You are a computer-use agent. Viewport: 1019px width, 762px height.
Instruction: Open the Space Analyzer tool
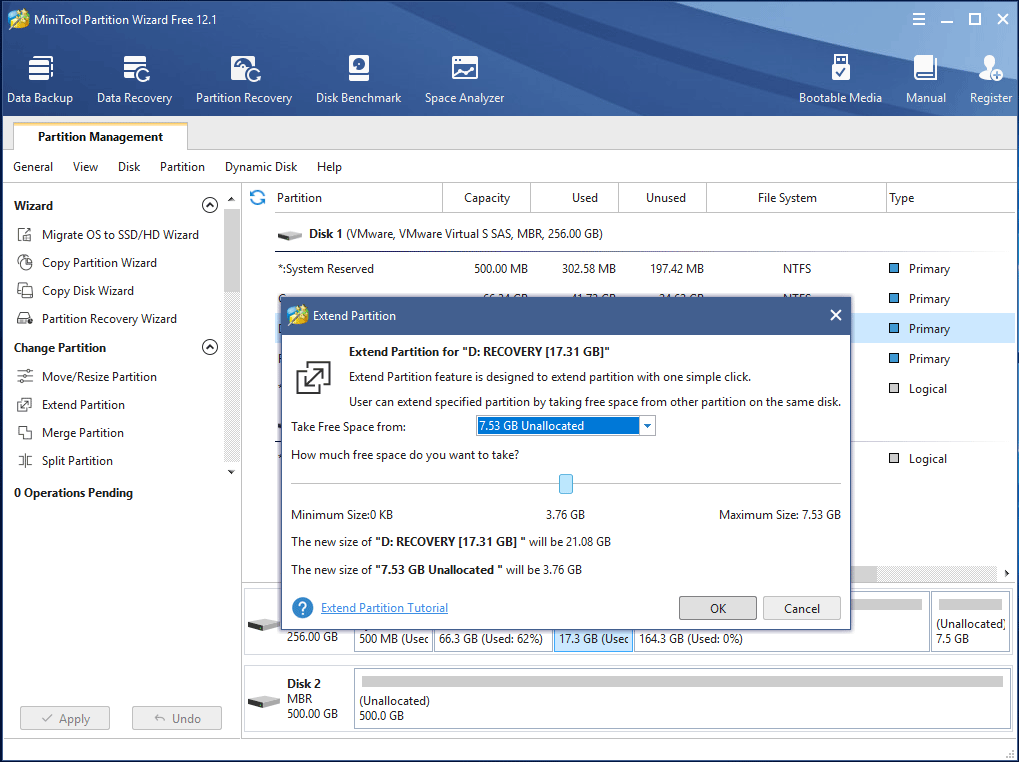[x=464, y=79]
